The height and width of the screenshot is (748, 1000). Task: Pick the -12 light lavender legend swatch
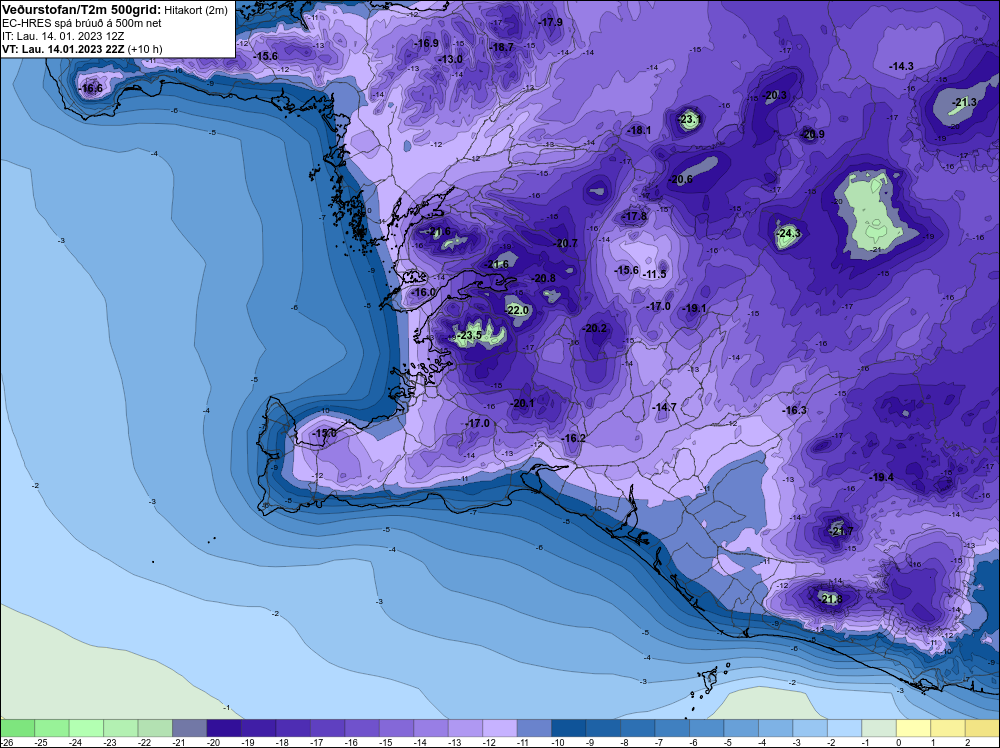(x=499, y=728)
